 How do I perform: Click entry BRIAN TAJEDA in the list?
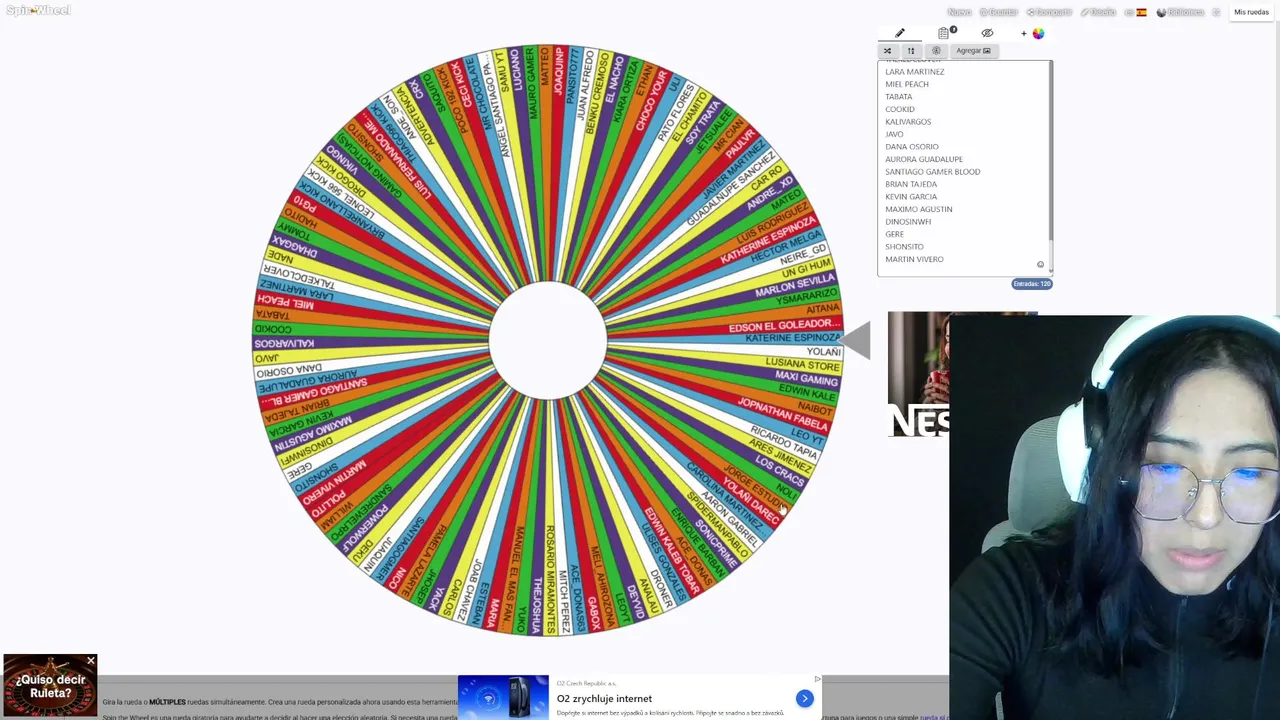(x=910, y=184)
